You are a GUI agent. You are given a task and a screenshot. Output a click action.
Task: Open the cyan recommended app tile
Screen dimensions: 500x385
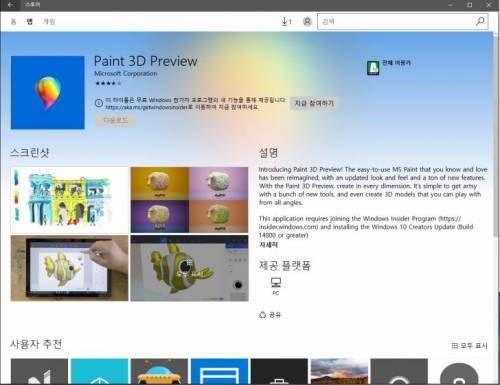point(99,371)
